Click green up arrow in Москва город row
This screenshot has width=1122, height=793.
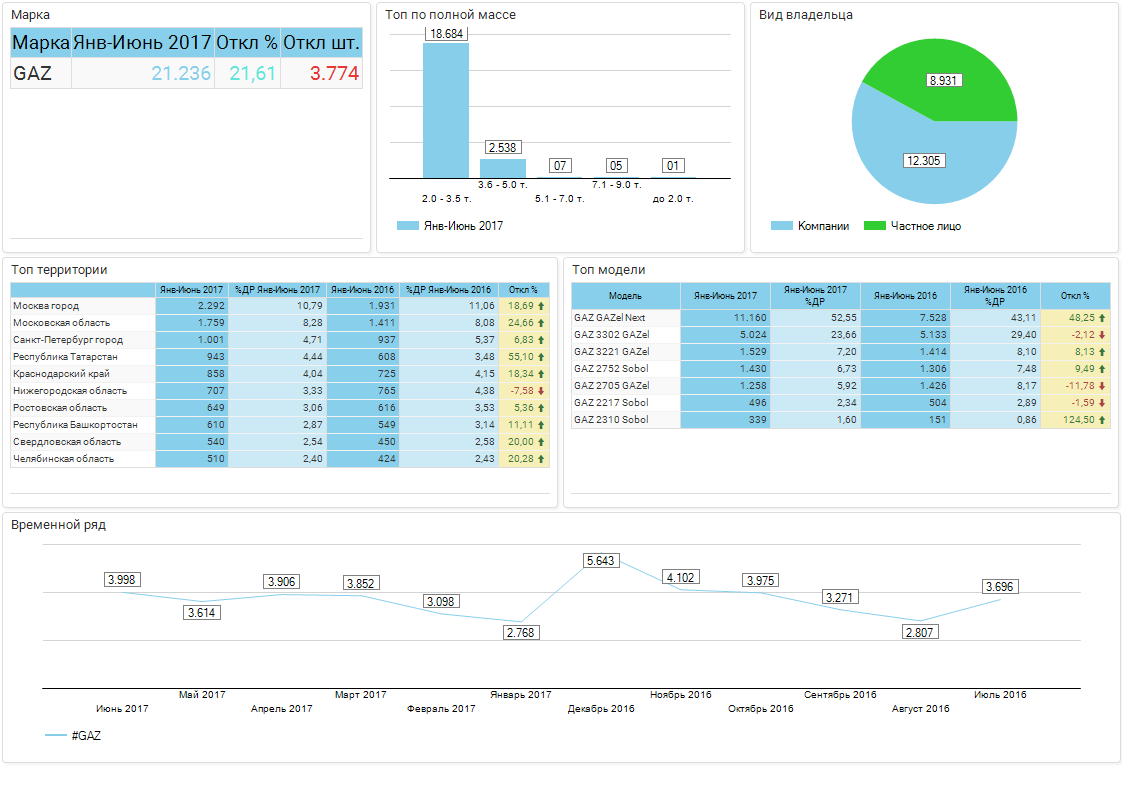[x=541, y=306]
